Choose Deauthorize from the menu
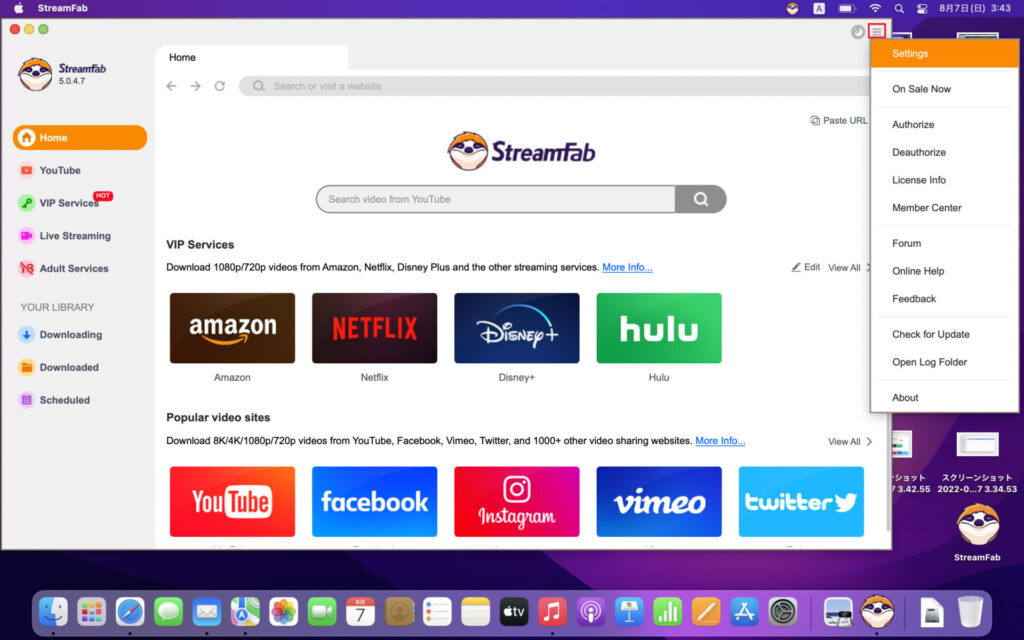Viewport: 1024px width, 640px height. point(944,152)
